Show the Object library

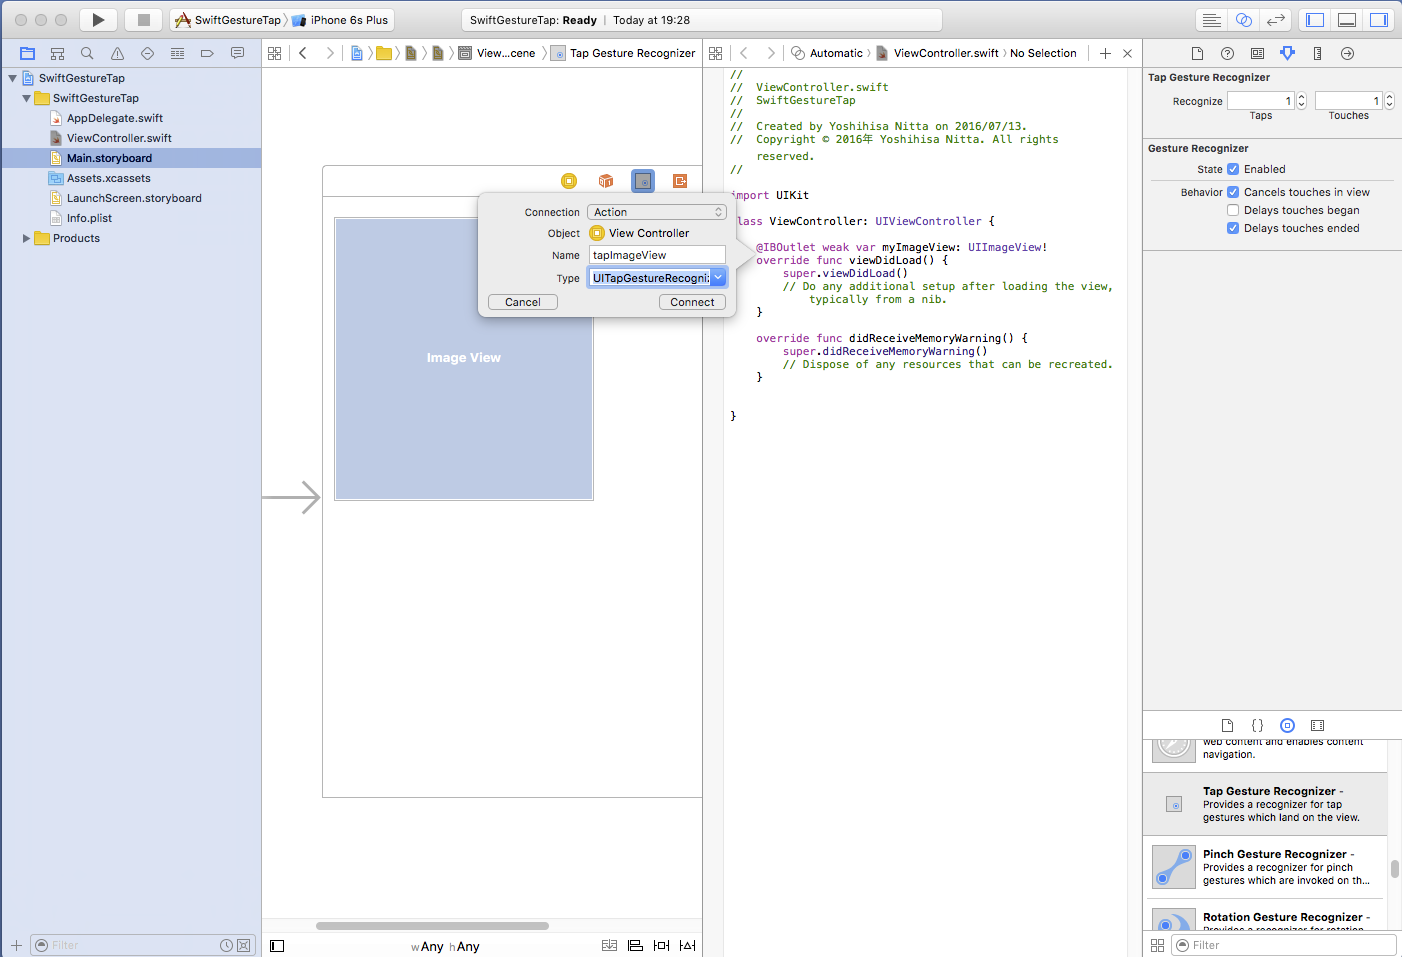[x=1287, y=725]
